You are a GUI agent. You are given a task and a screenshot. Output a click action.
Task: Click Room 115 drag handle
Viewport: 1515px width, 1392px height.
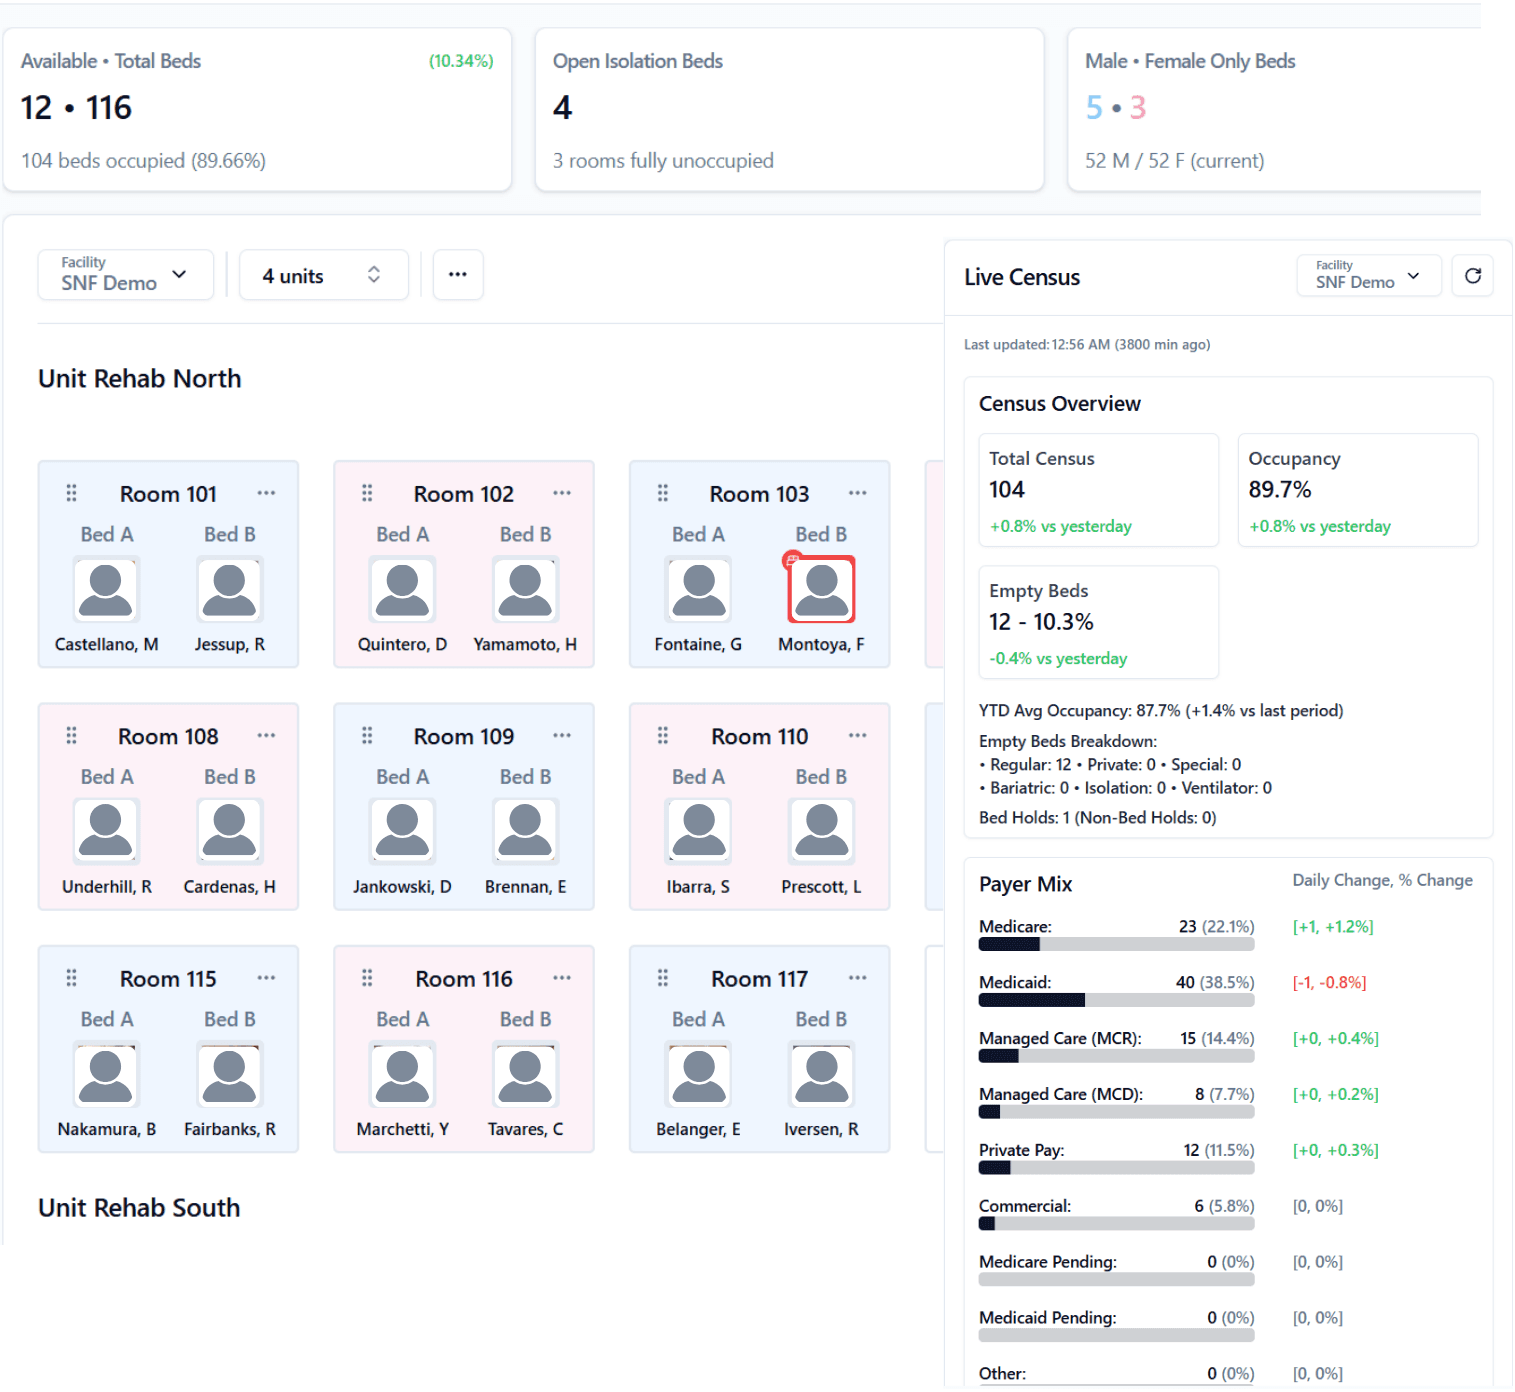tap(71, 978)
